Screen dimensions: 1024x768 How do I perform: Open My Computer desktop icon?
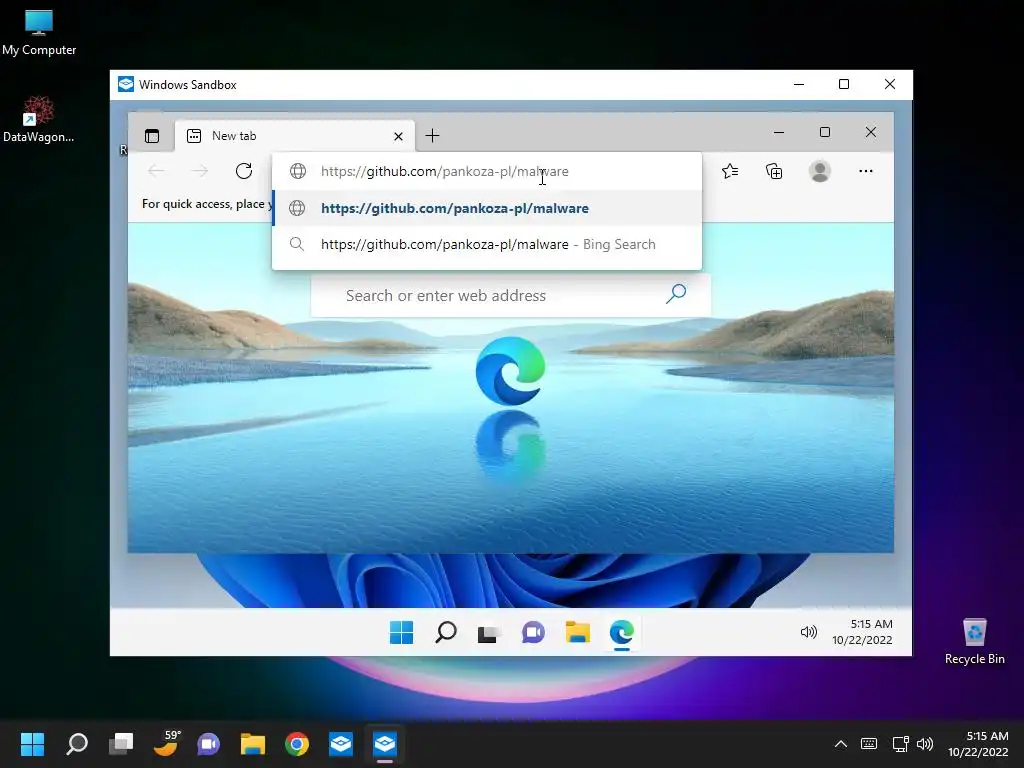coord(39,33)
